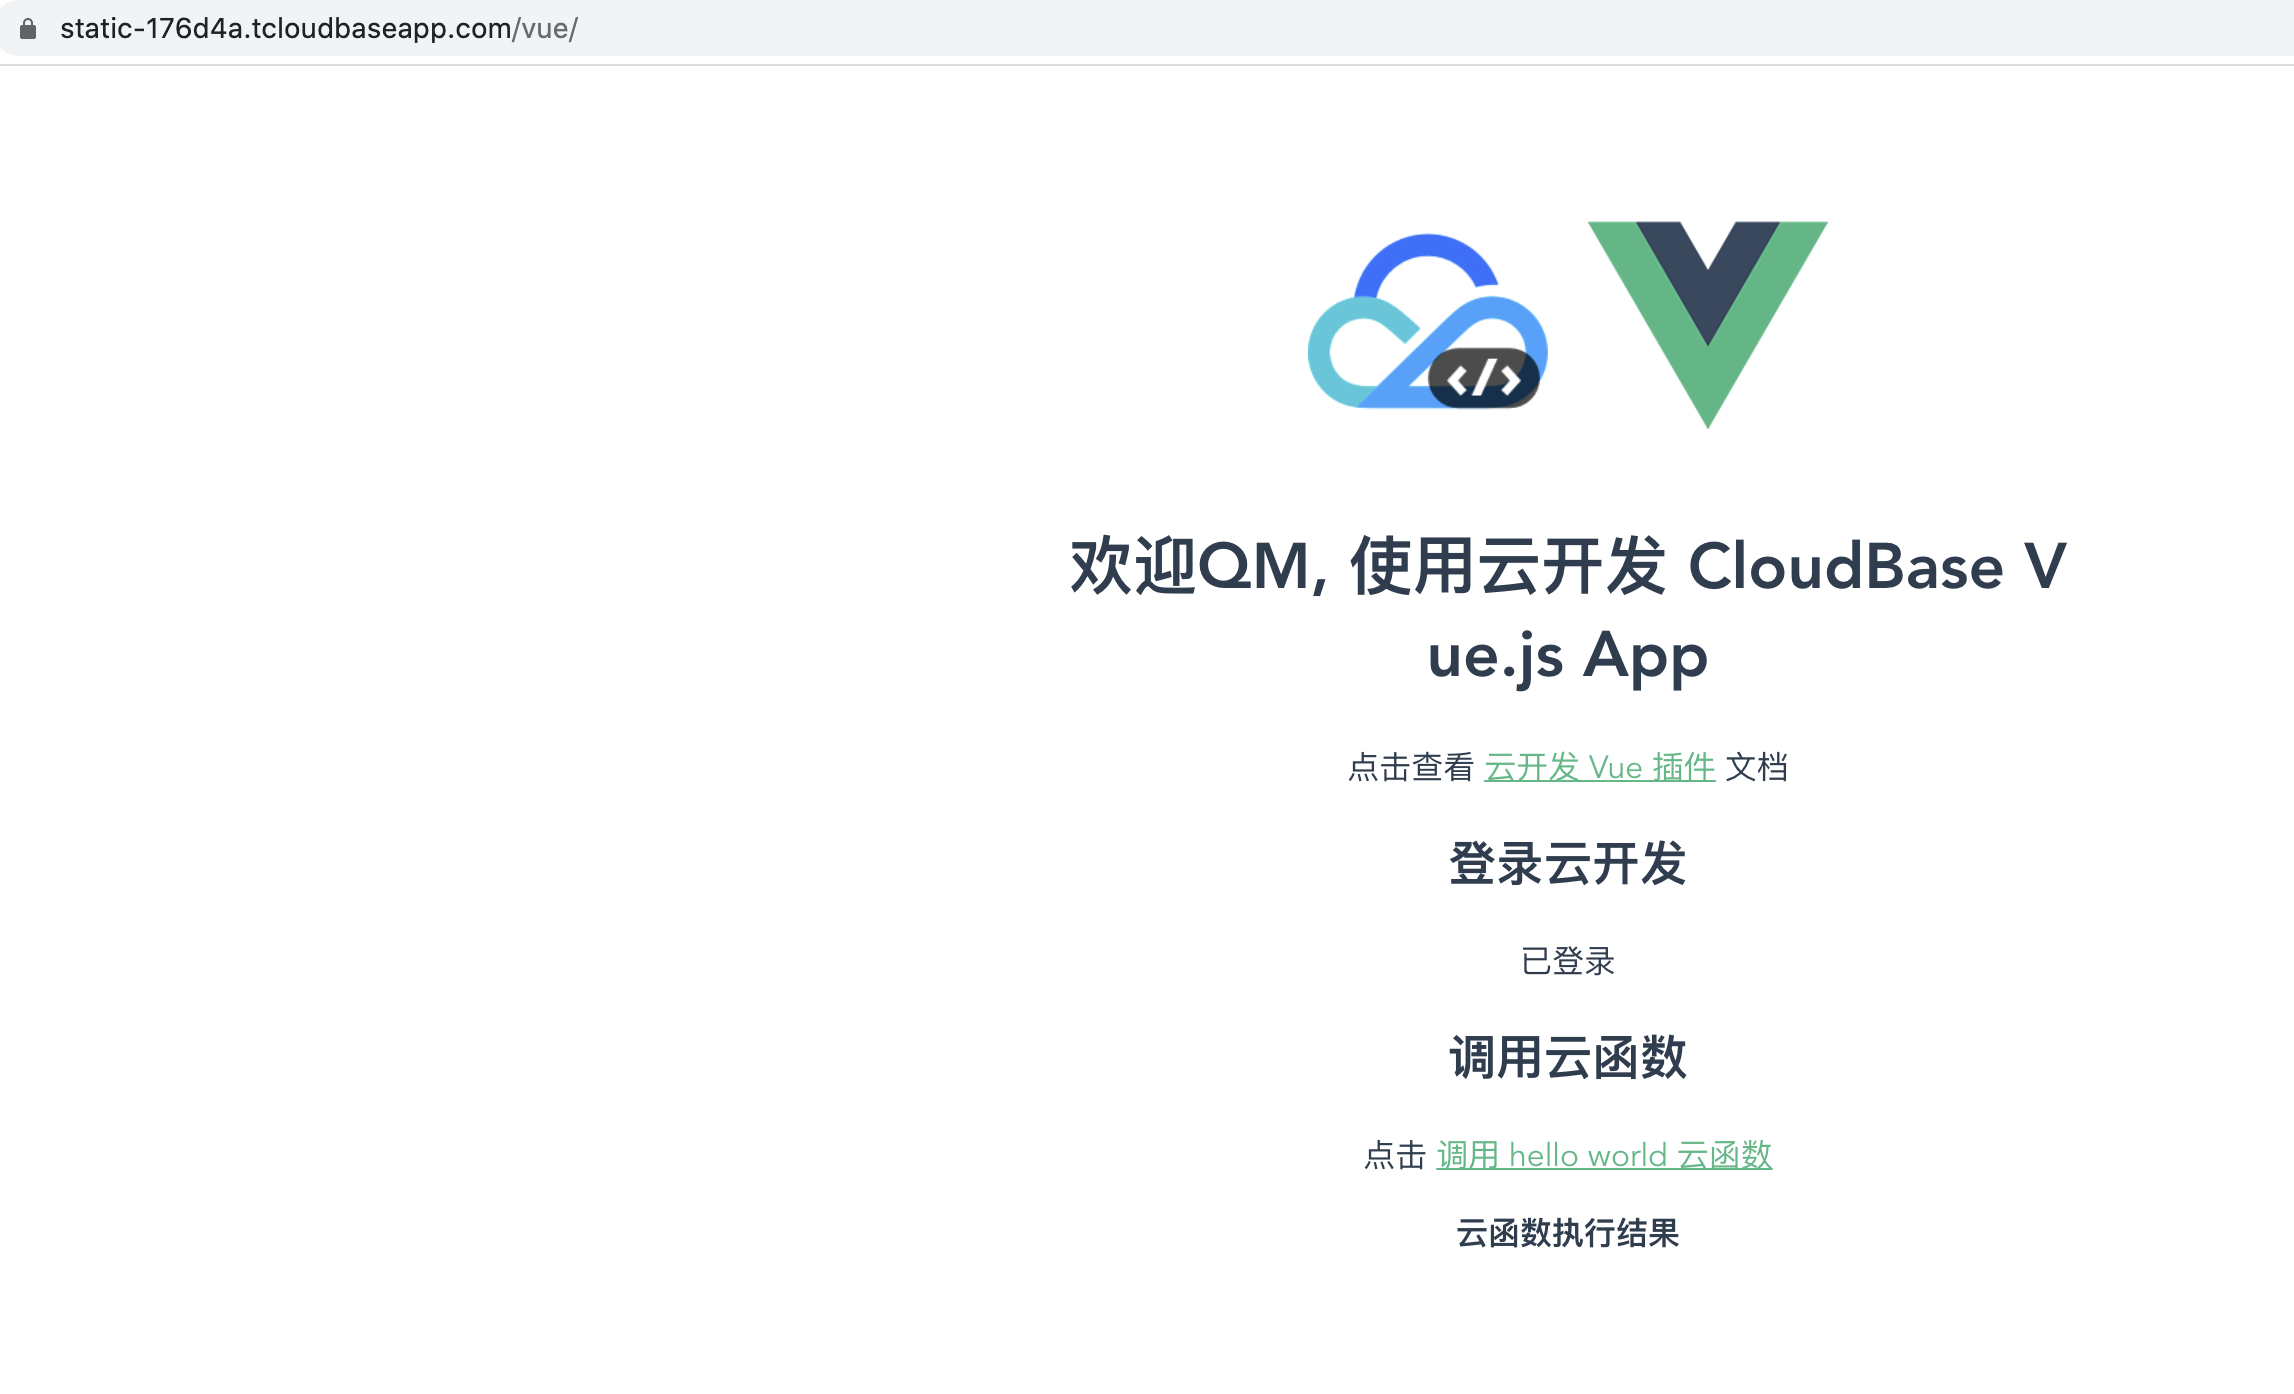Image resolution: width=2294 pixels, height=1394 pixels.
Task: Click the lock icon in the address bar
Action: 27,28
